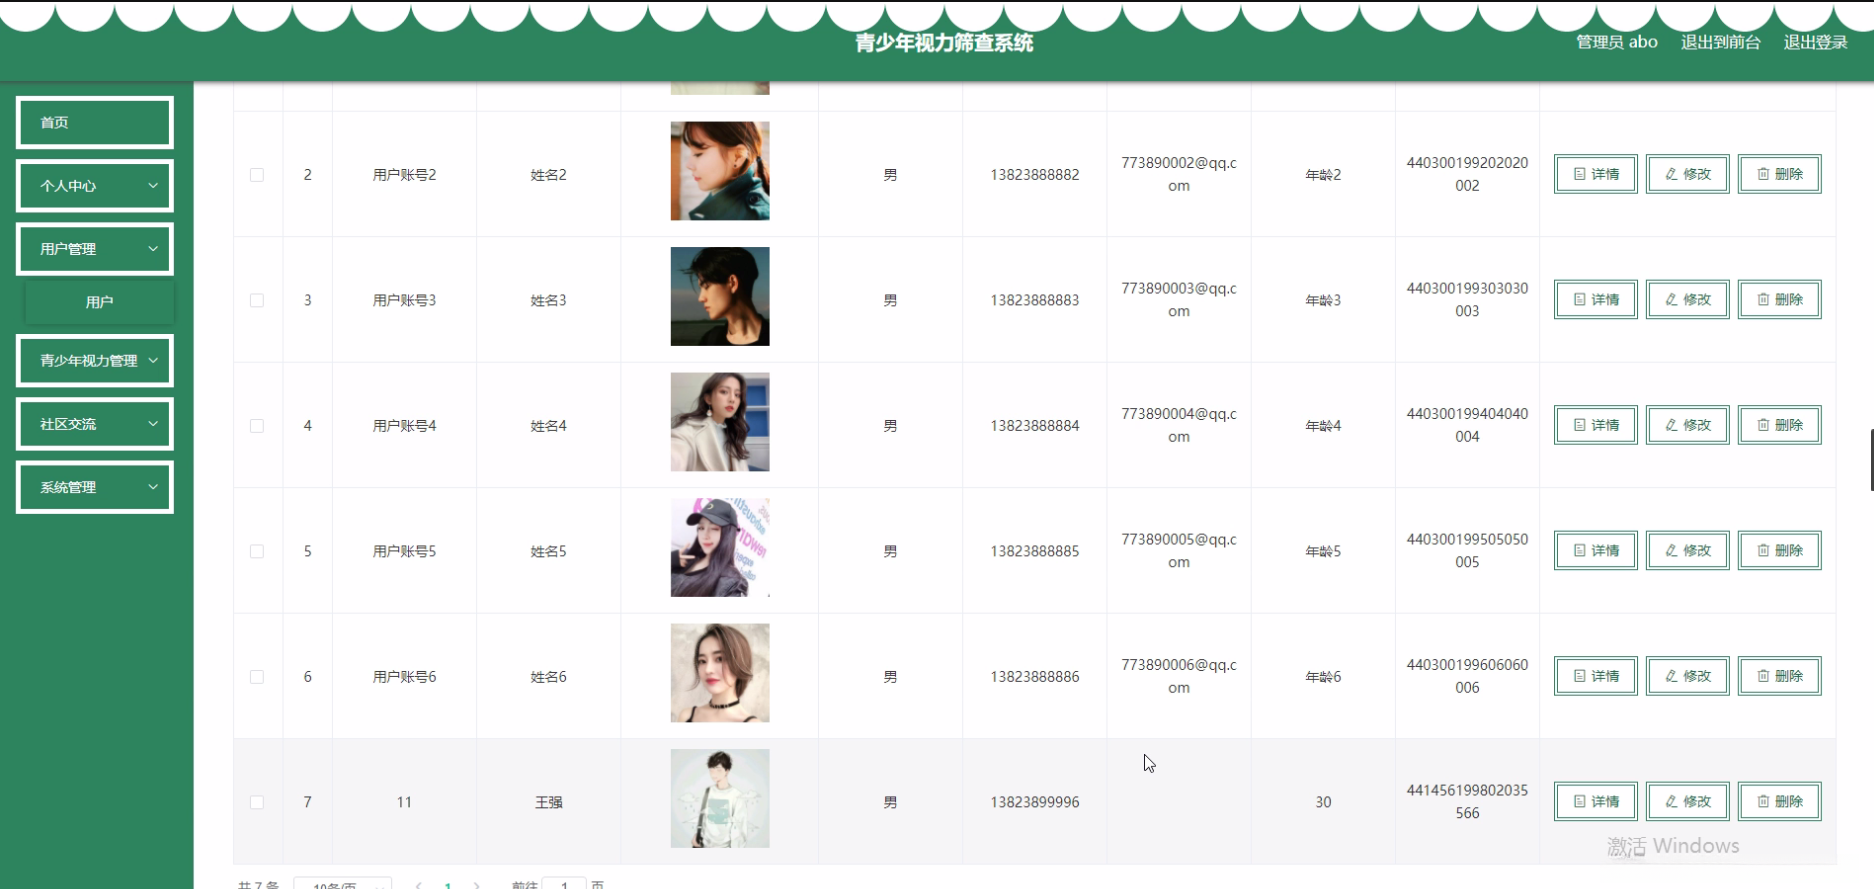Delete the row for 用户账号4
1874x889 pixels.
click(1779, 425)
